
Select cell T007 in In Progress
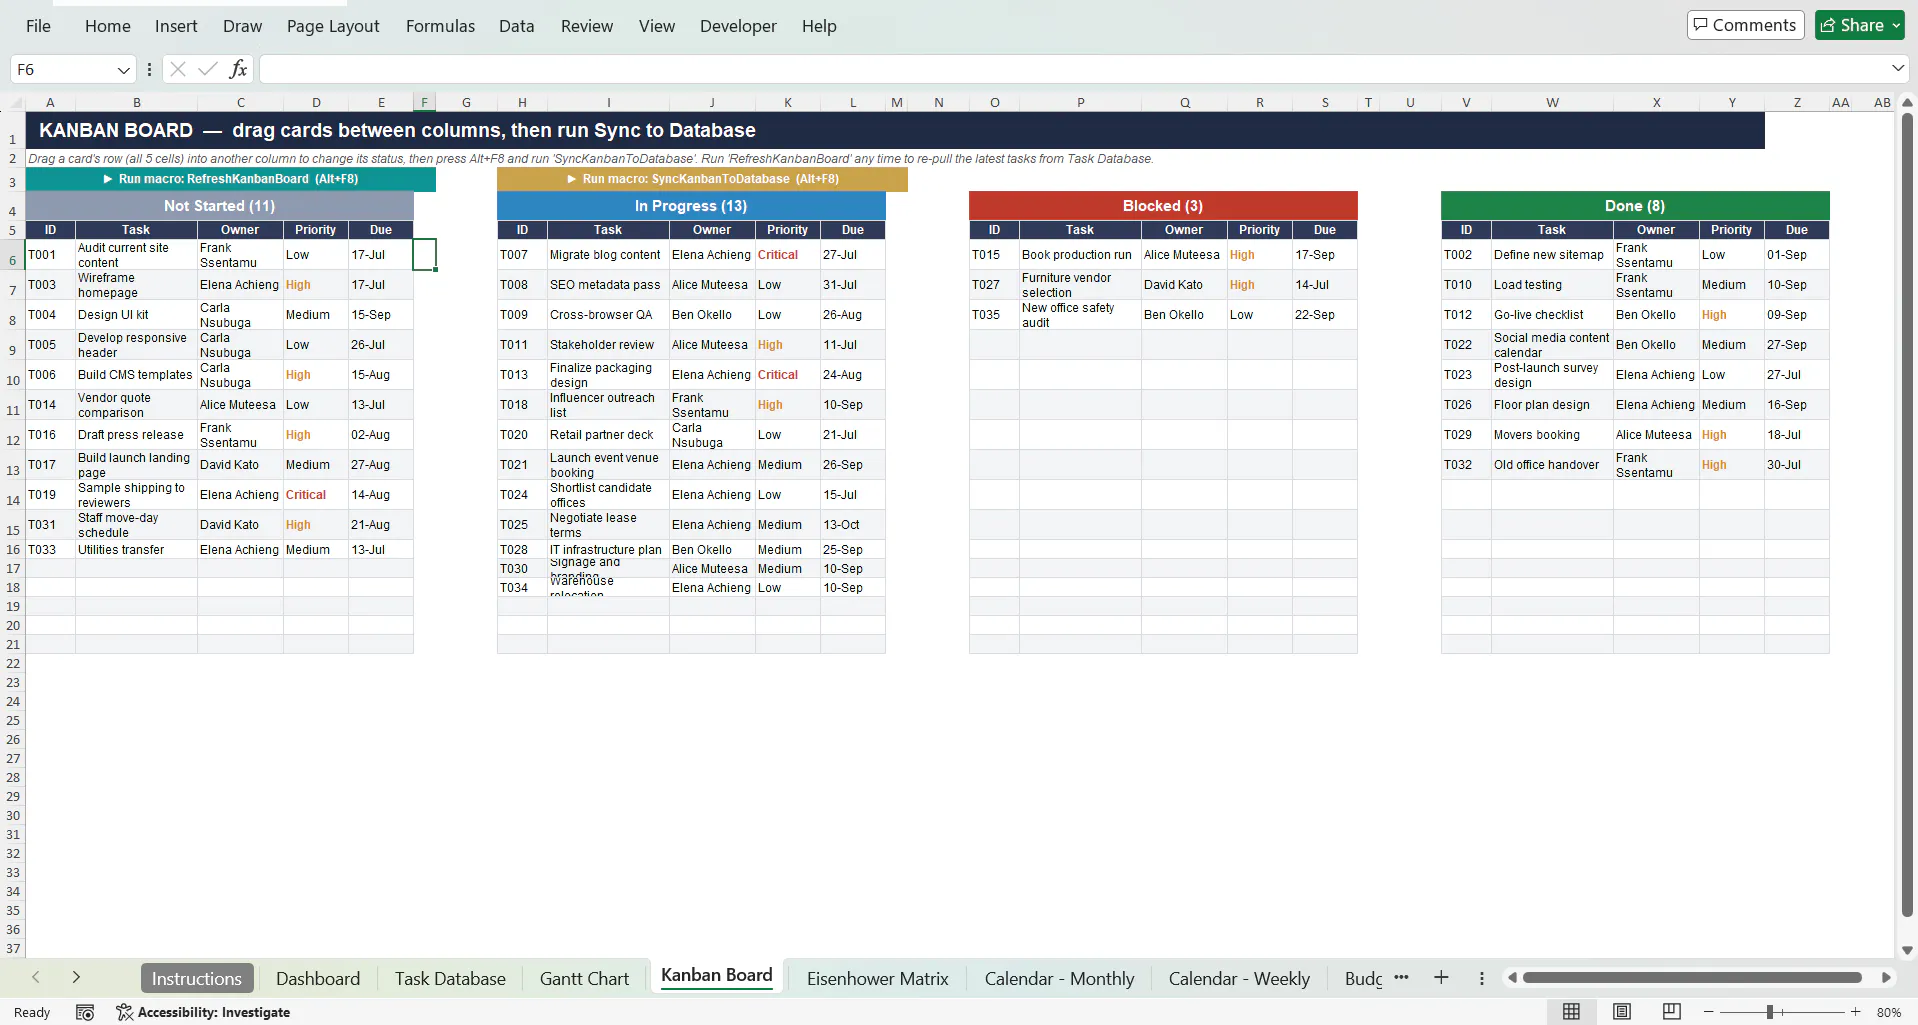[x=522, y=255]
